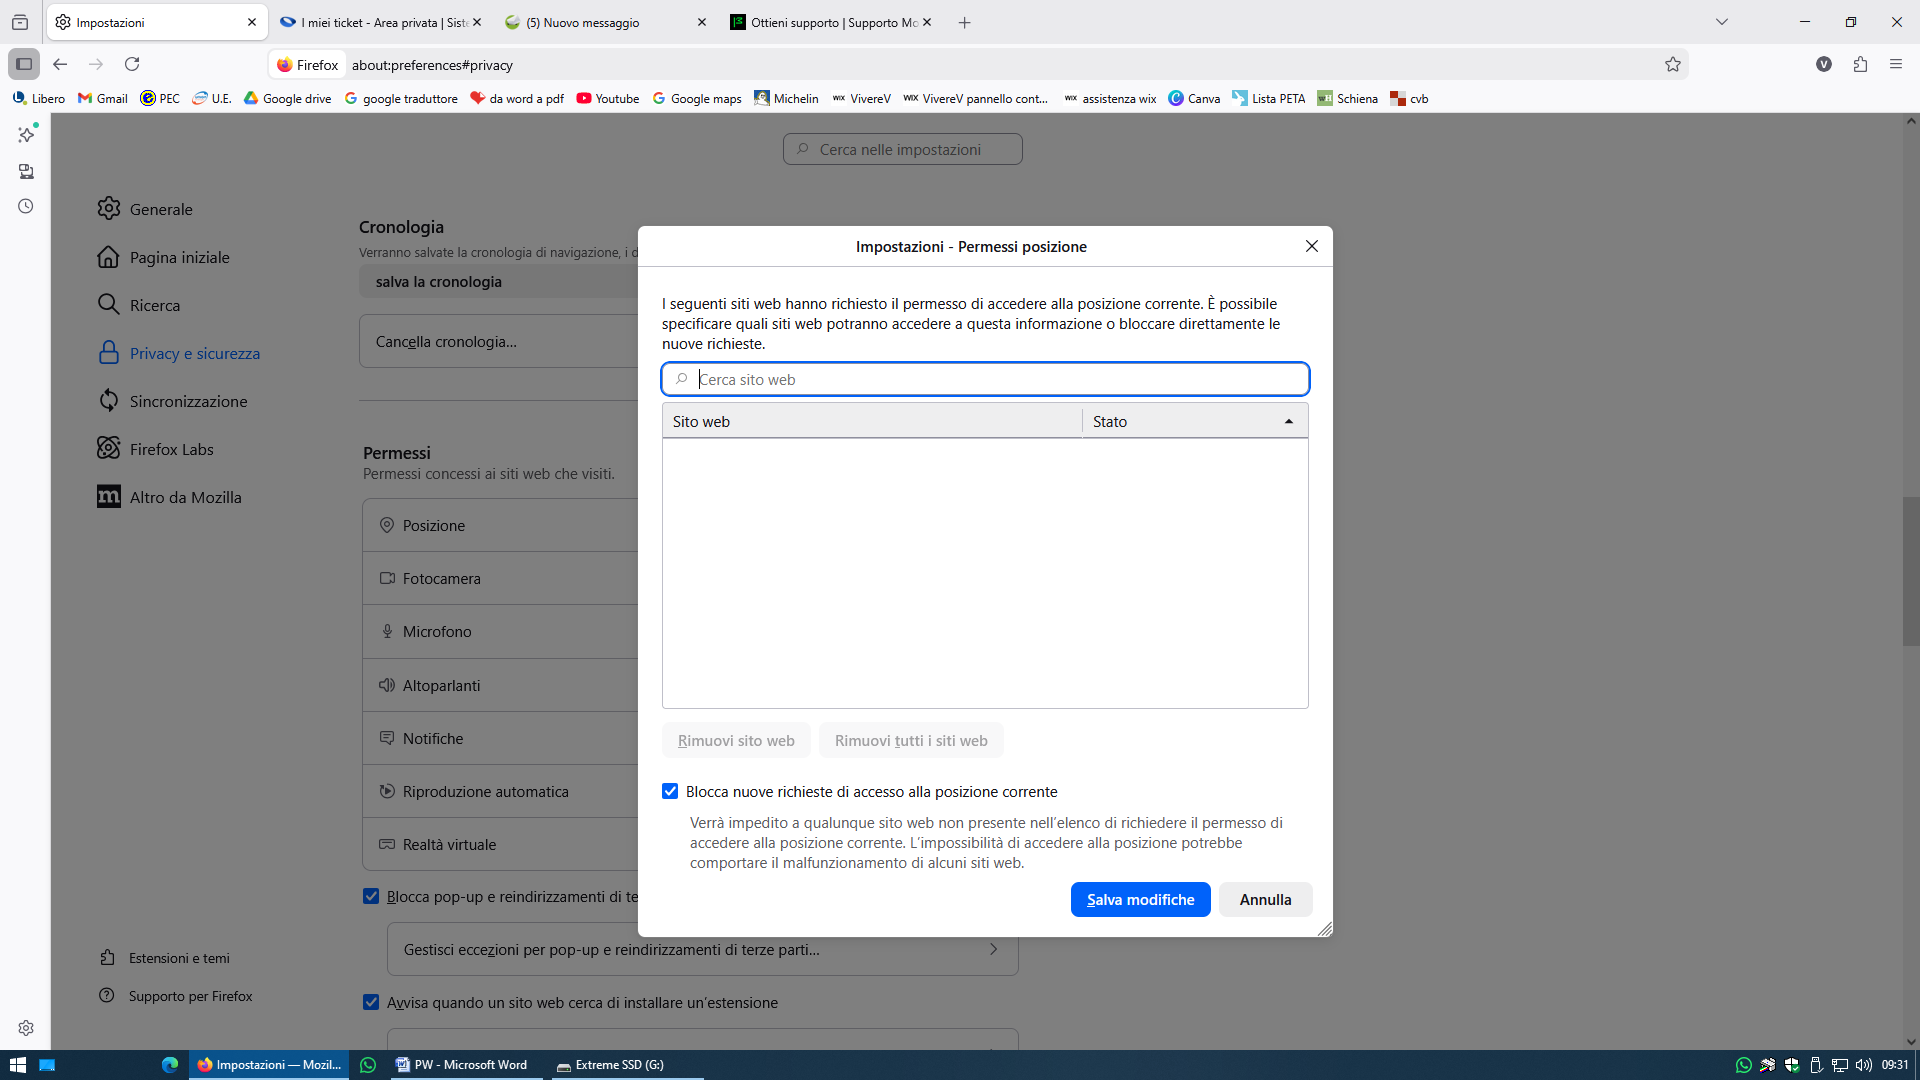Screen dimensions: 1920x1080
Task: Click the Annulla button
Action: [x=1265, y=900]
